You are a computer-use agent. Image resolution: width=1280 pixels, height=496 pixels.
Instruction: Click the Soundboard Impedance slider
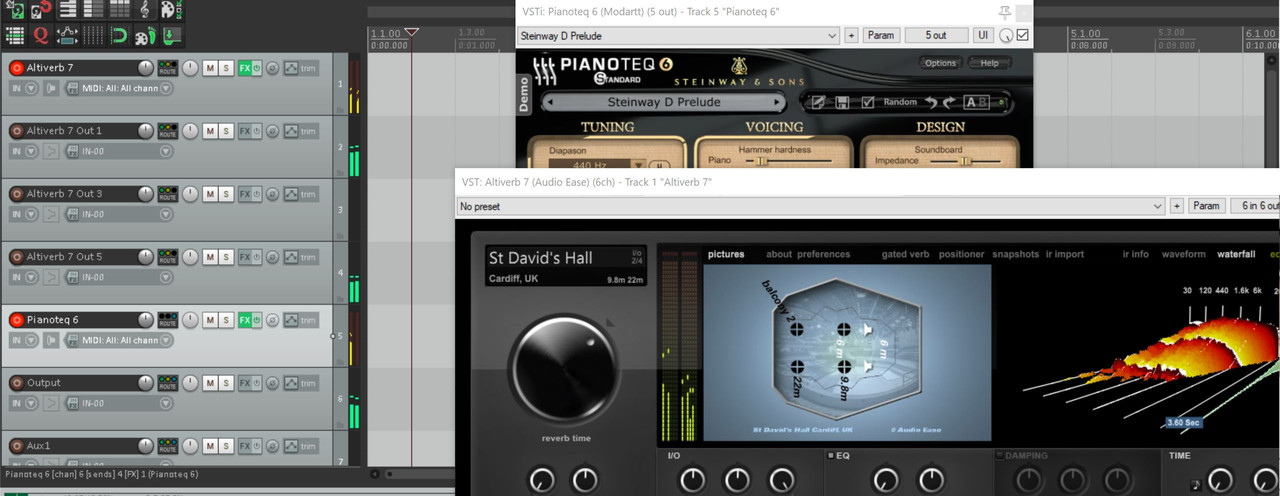966,161
